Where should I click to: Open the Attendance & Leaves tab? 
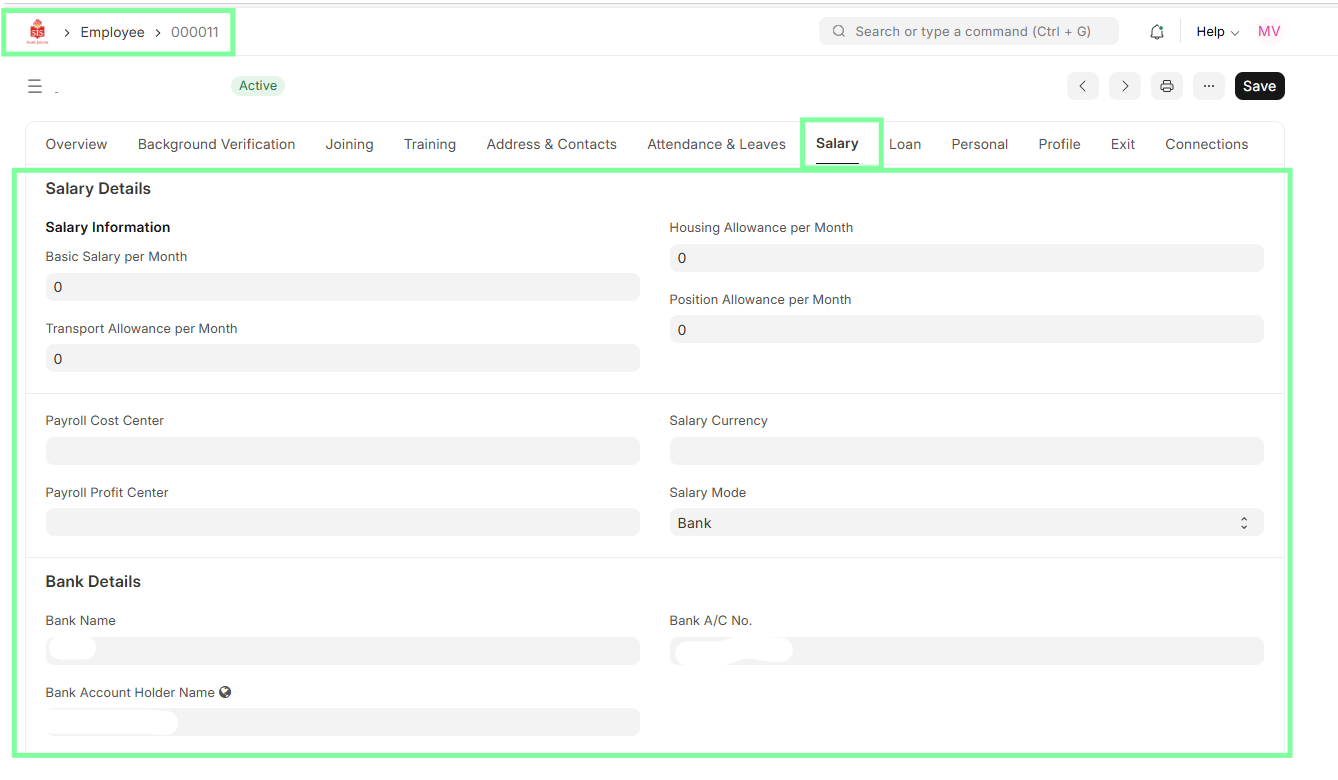click(716, 144)
